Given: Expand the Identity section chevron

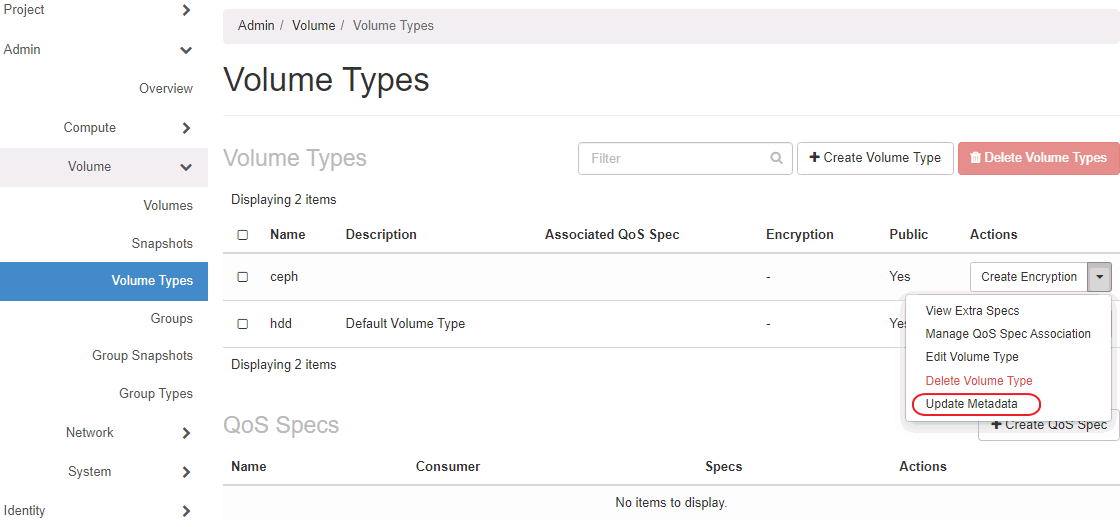Looking at the screenshot, I should pos(186,511).
